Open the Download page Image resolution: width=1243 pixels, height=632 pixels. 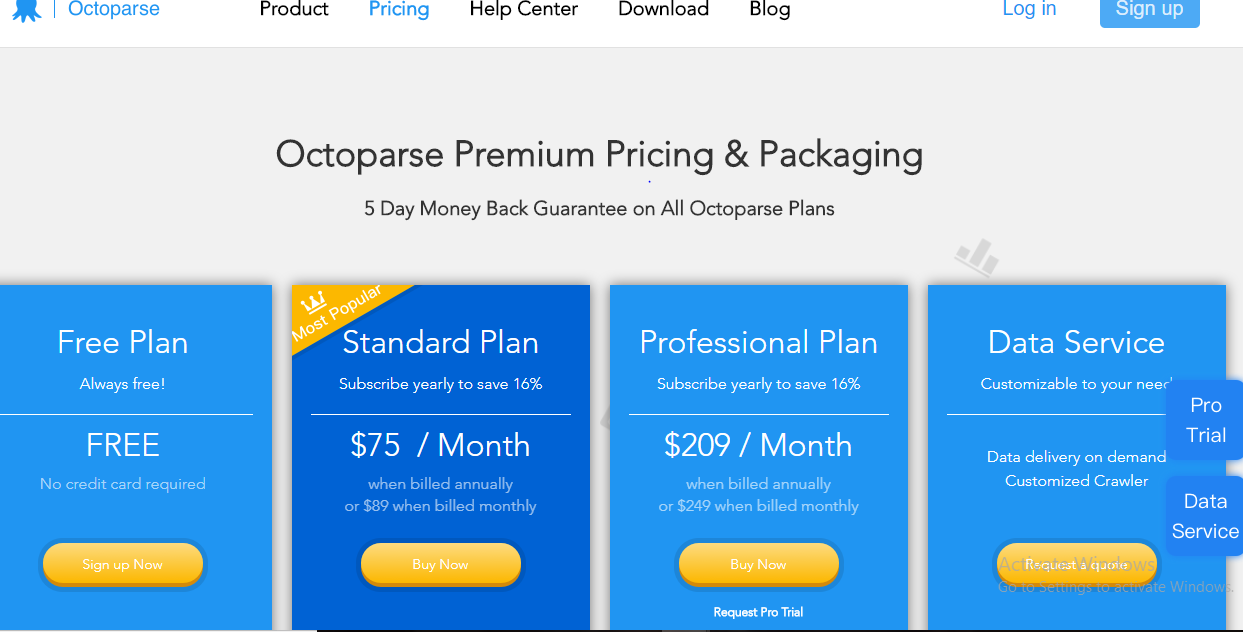(664, 9)
